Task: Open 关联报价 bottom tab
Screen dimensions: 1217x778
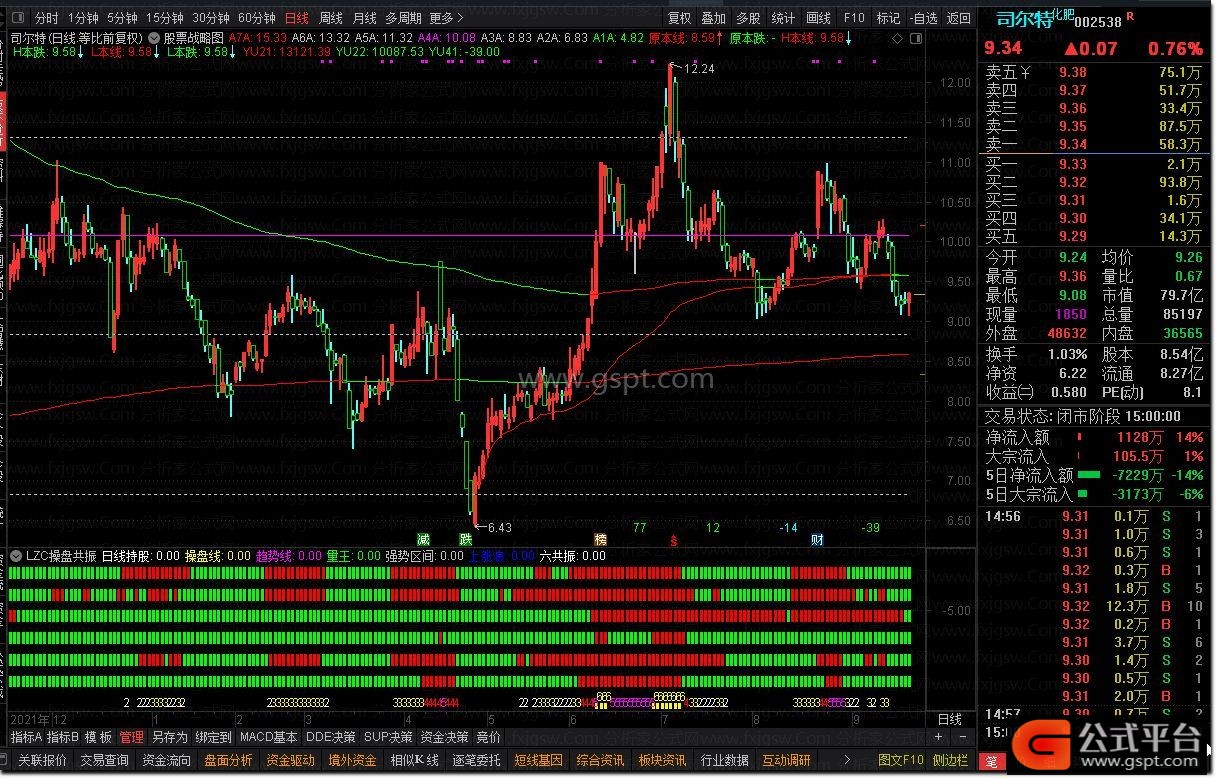Action: point(43,760)
